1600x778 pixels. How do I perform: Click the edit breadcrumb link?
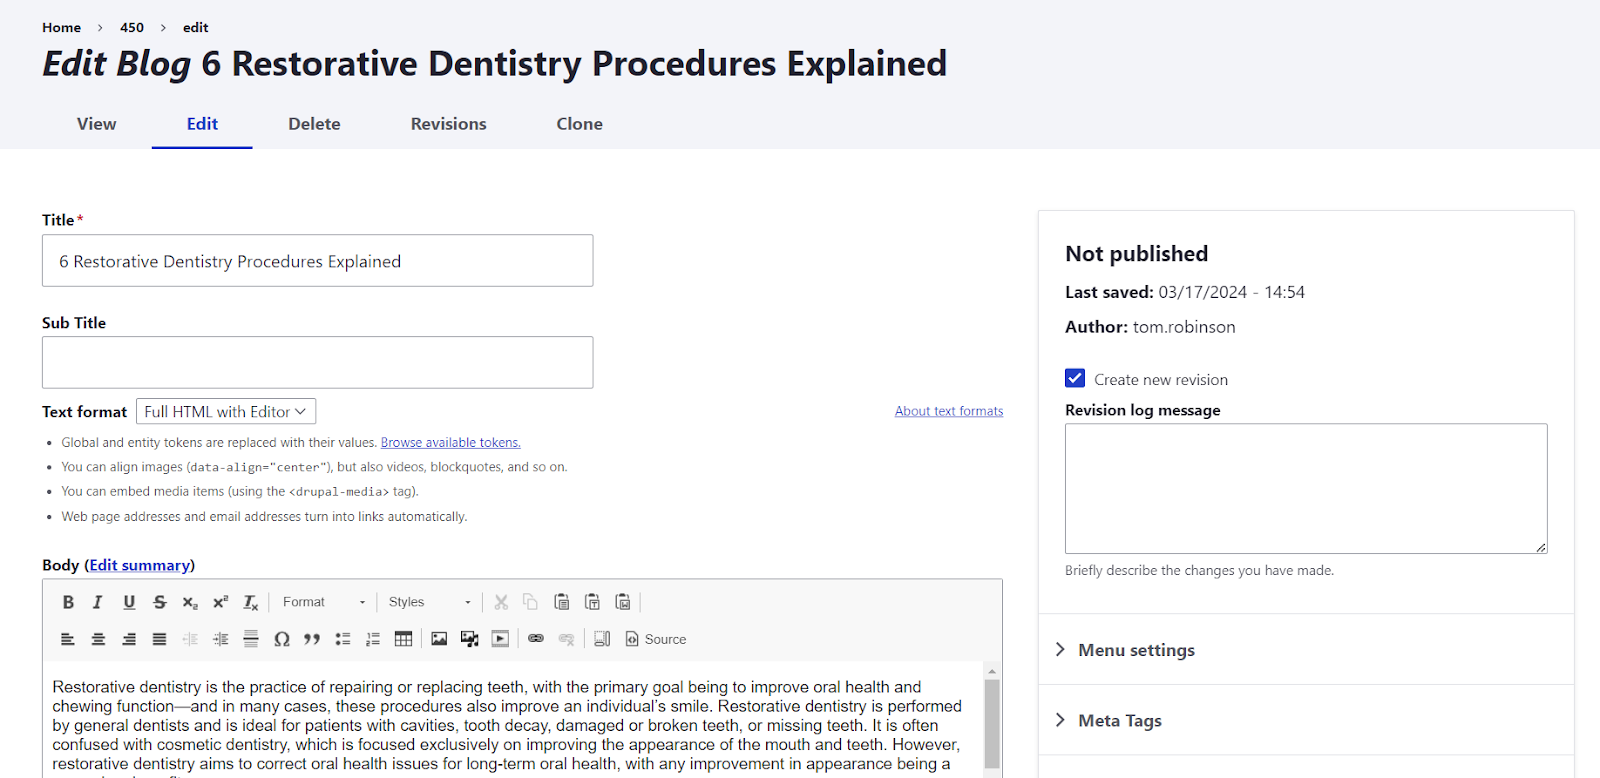(x=196, y=28)
